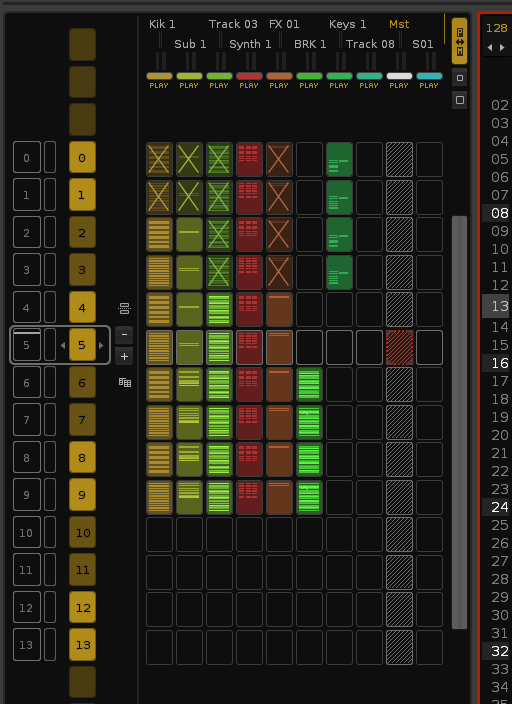Click the small-square matrix slot size button
512x704 pixels.
tap(459, 78)
